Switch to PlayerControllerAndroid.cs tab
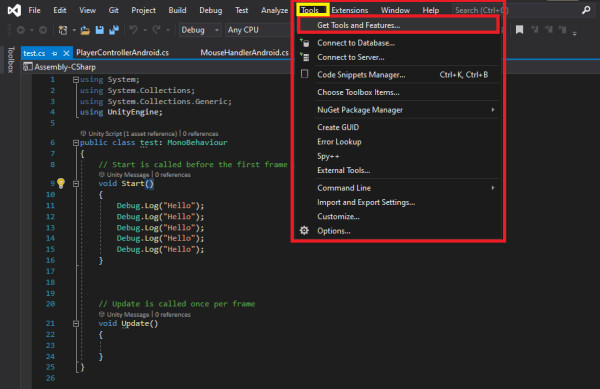Screen dimensions: 600x389 [122, 53]
